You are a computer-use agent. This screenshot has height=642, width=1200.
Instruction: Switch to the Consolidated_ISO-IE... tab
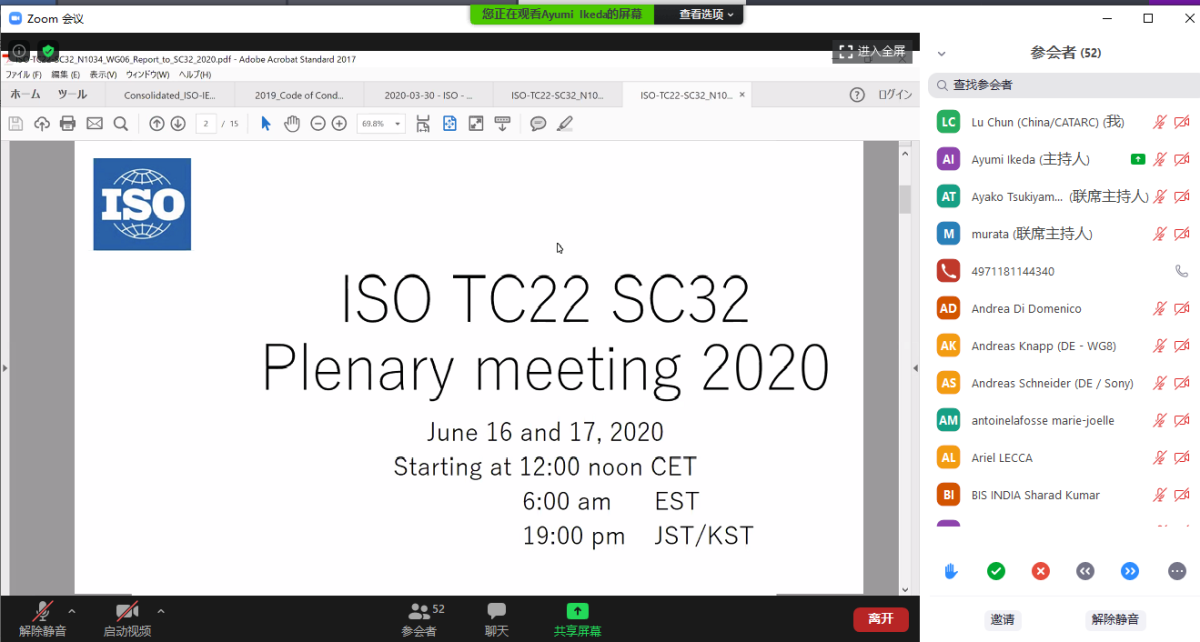click(168, 96)
